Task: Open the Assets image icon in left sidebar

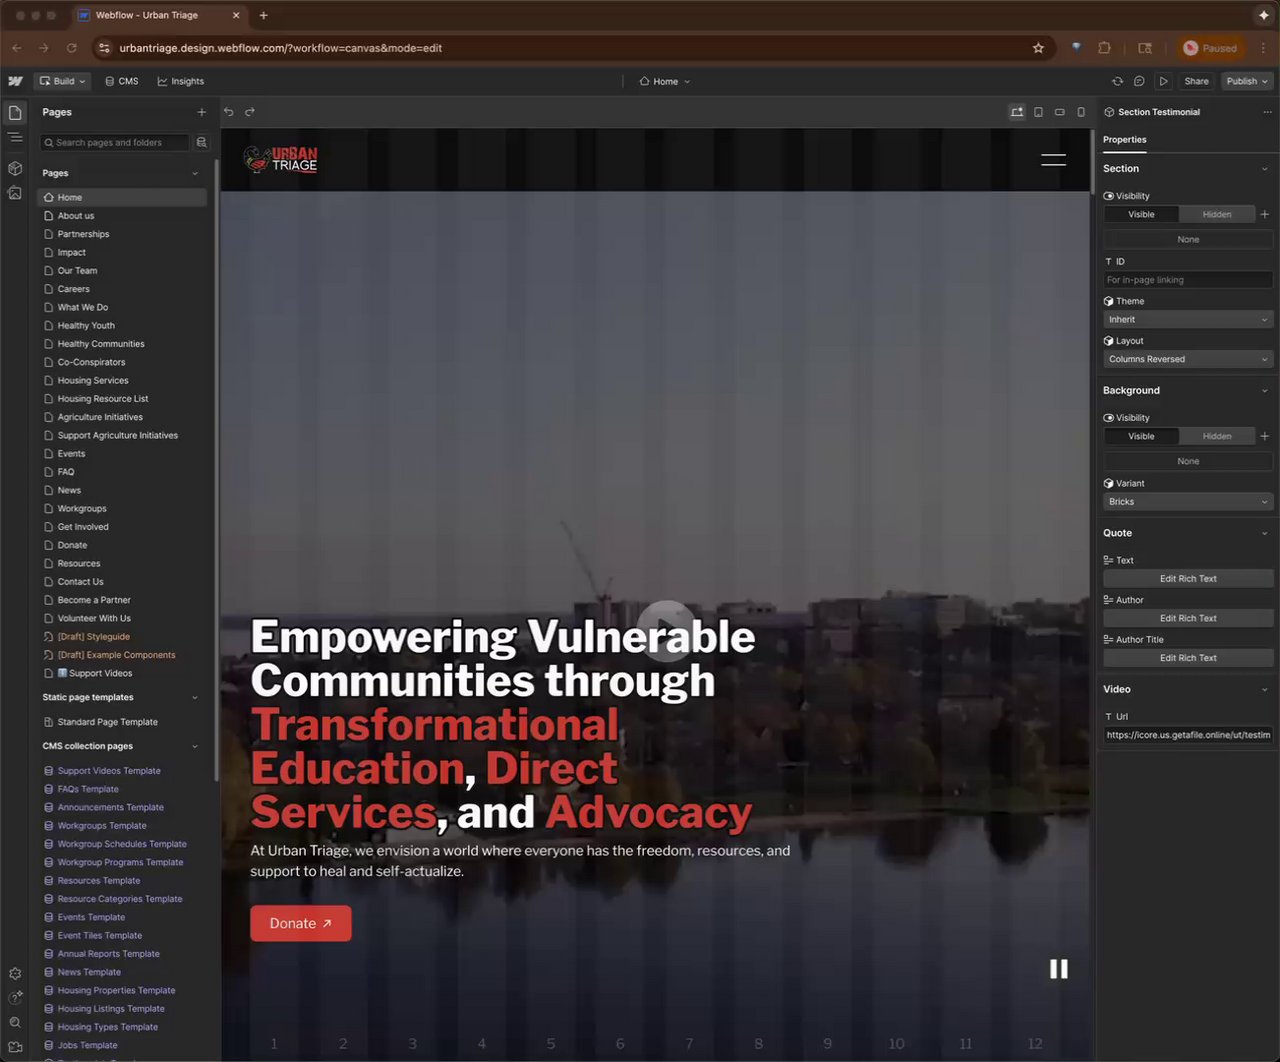Action: [x=15, y=193]
